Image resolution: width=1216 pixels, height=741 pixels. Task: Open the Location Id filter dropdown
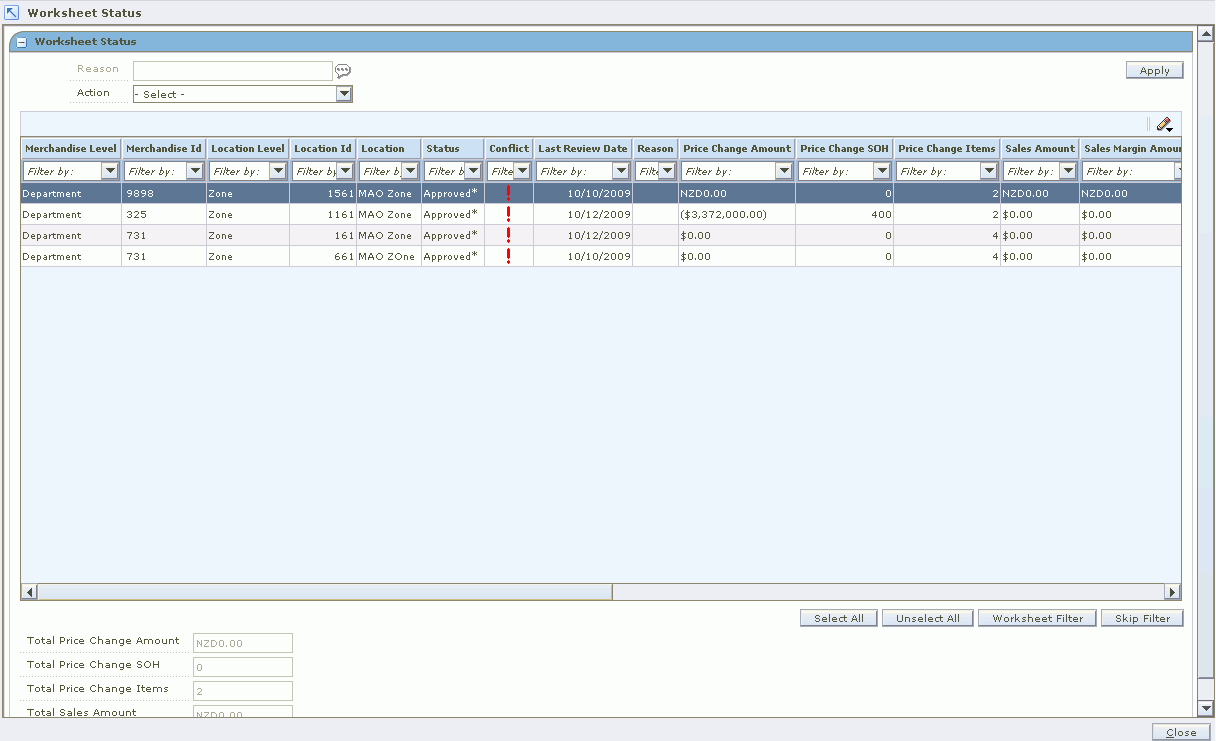point(345,171)
